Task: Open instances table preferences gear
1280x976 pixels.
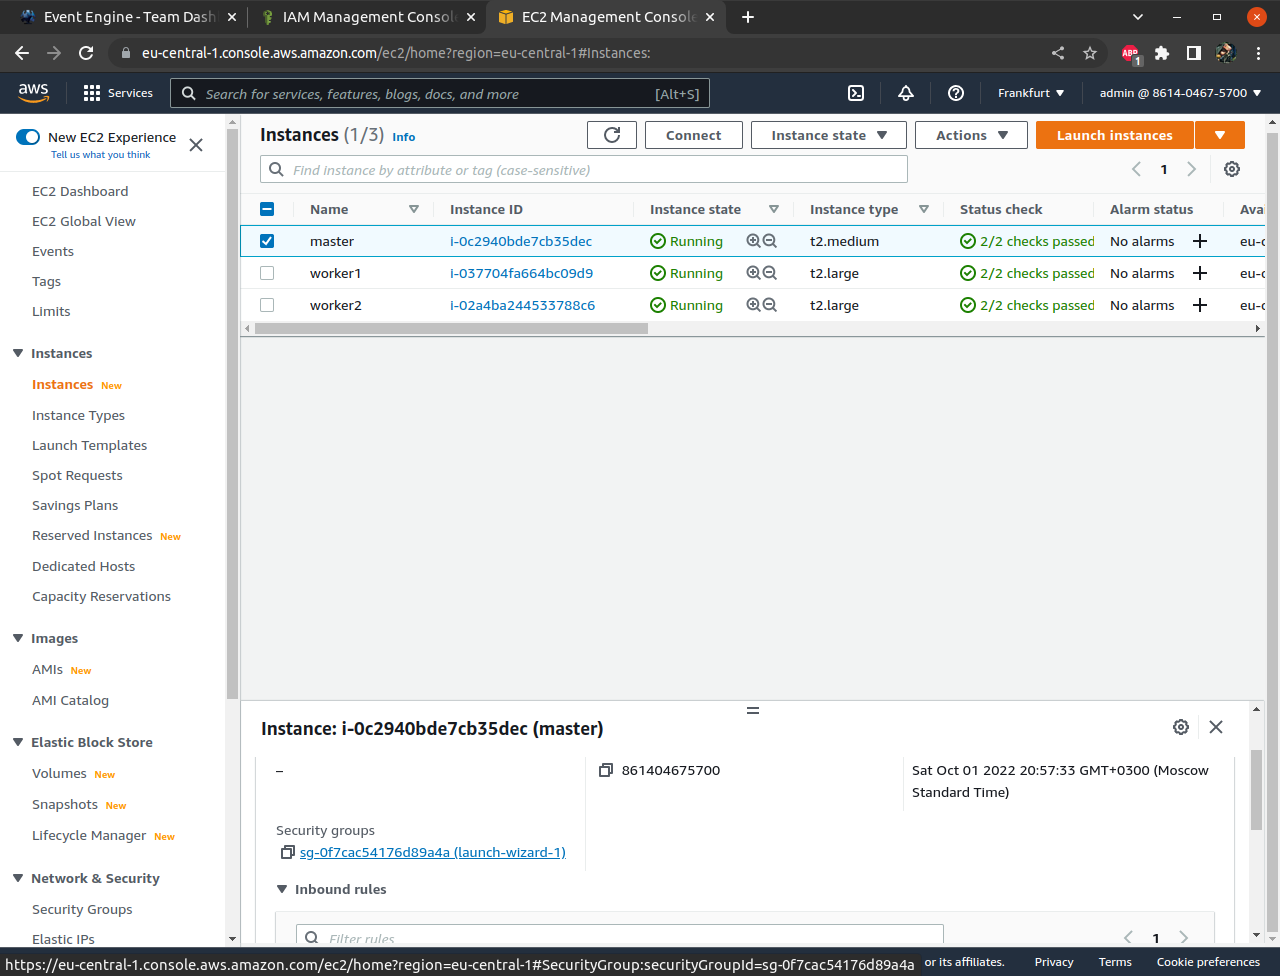Action: point(1232,169)
